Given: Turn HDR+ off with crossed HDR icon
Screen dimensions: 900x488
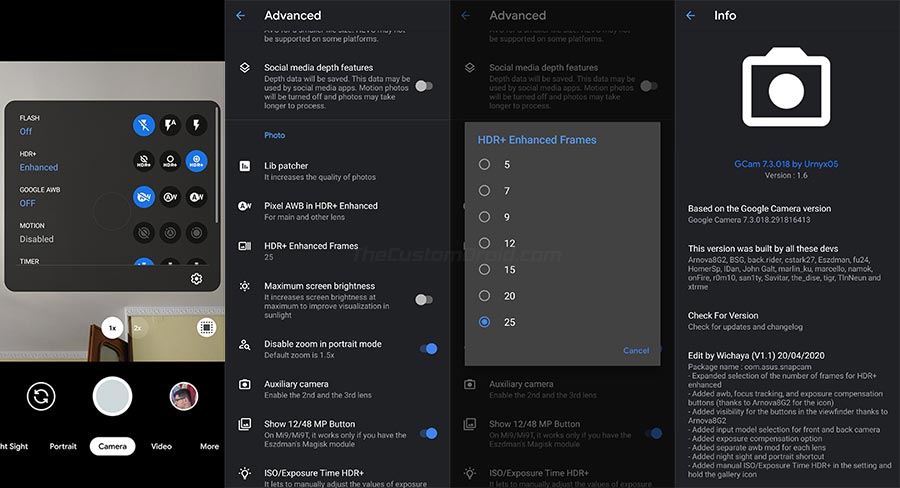Looking at the screenshot, I should (x=144, y=161).
